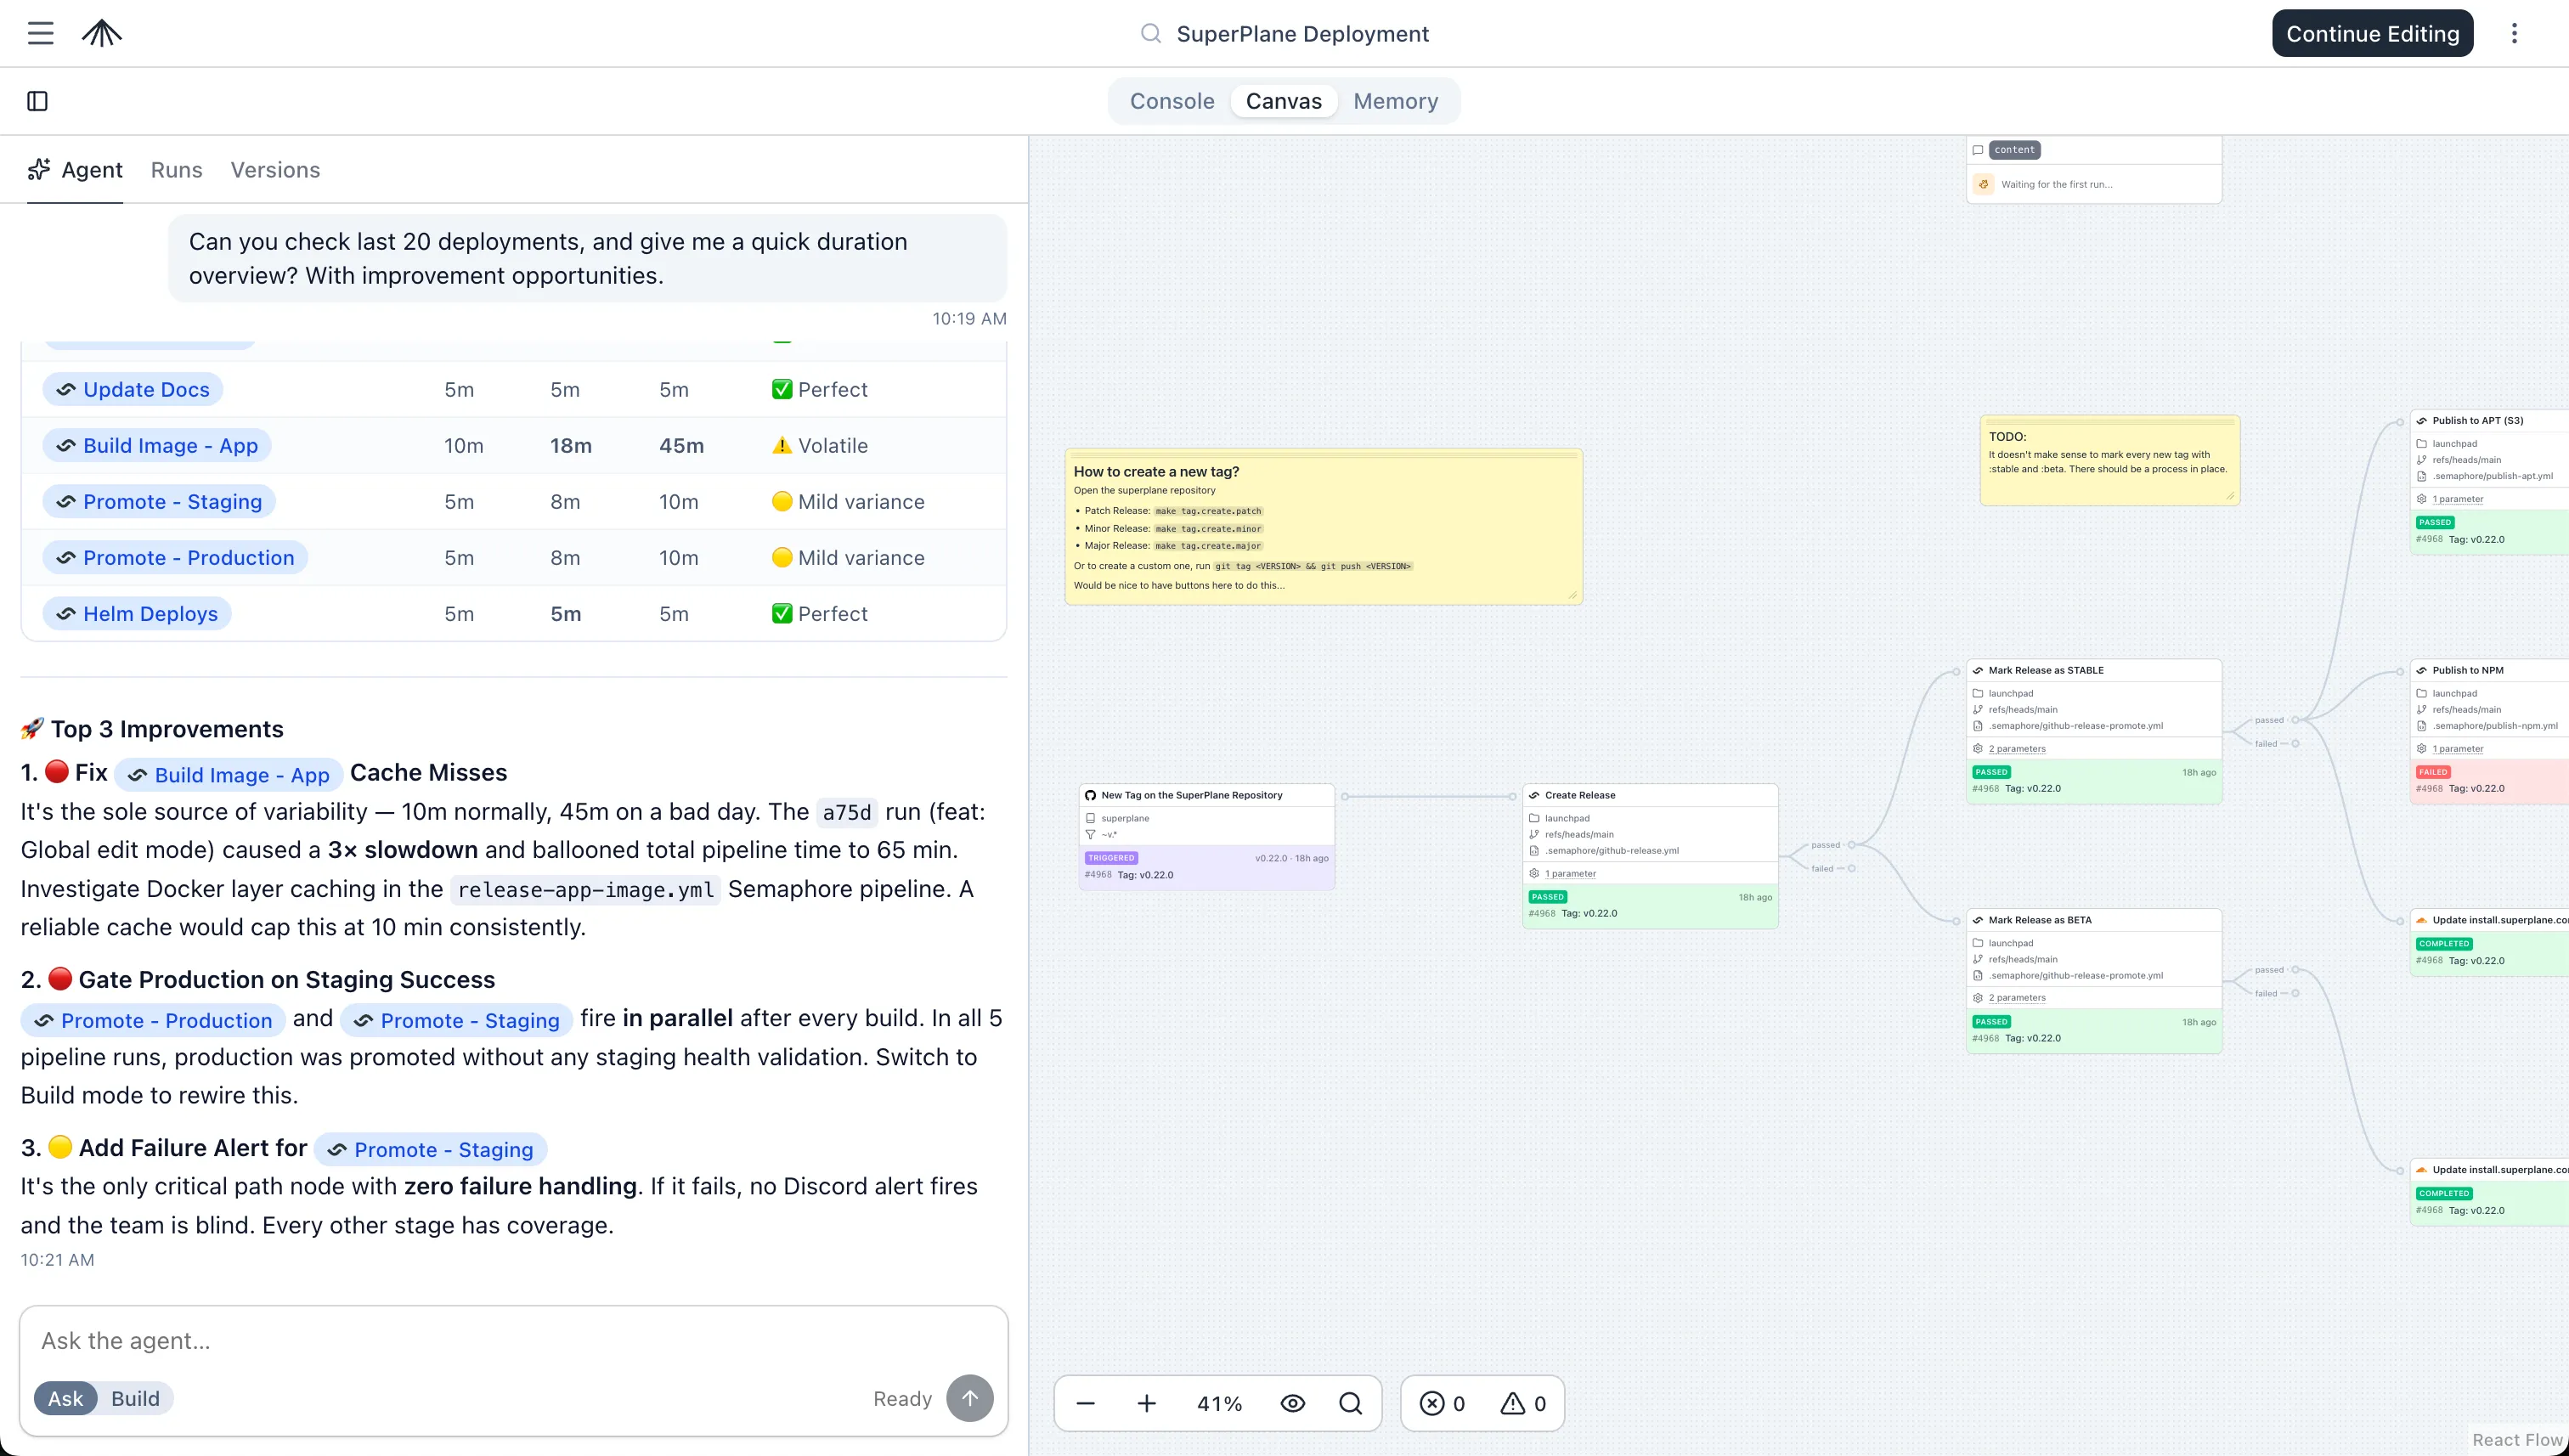This screenshot has height=1456, width=2569.
Task: Click 2 parameters link in Mark Release as STABLE
Action: click(2016, 748)
